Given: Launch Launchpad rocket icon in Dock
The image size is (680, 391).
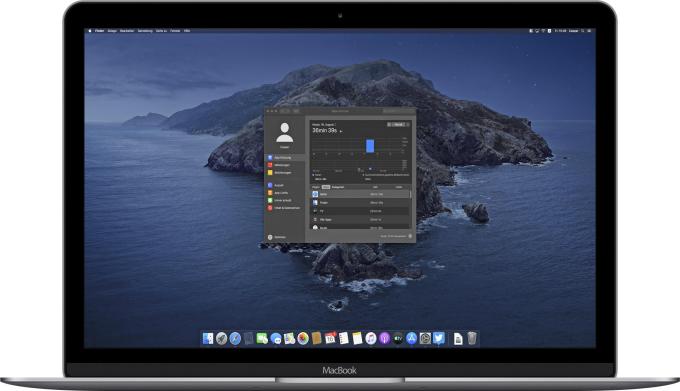Looking at the screenshot, I should coord(222,338).
